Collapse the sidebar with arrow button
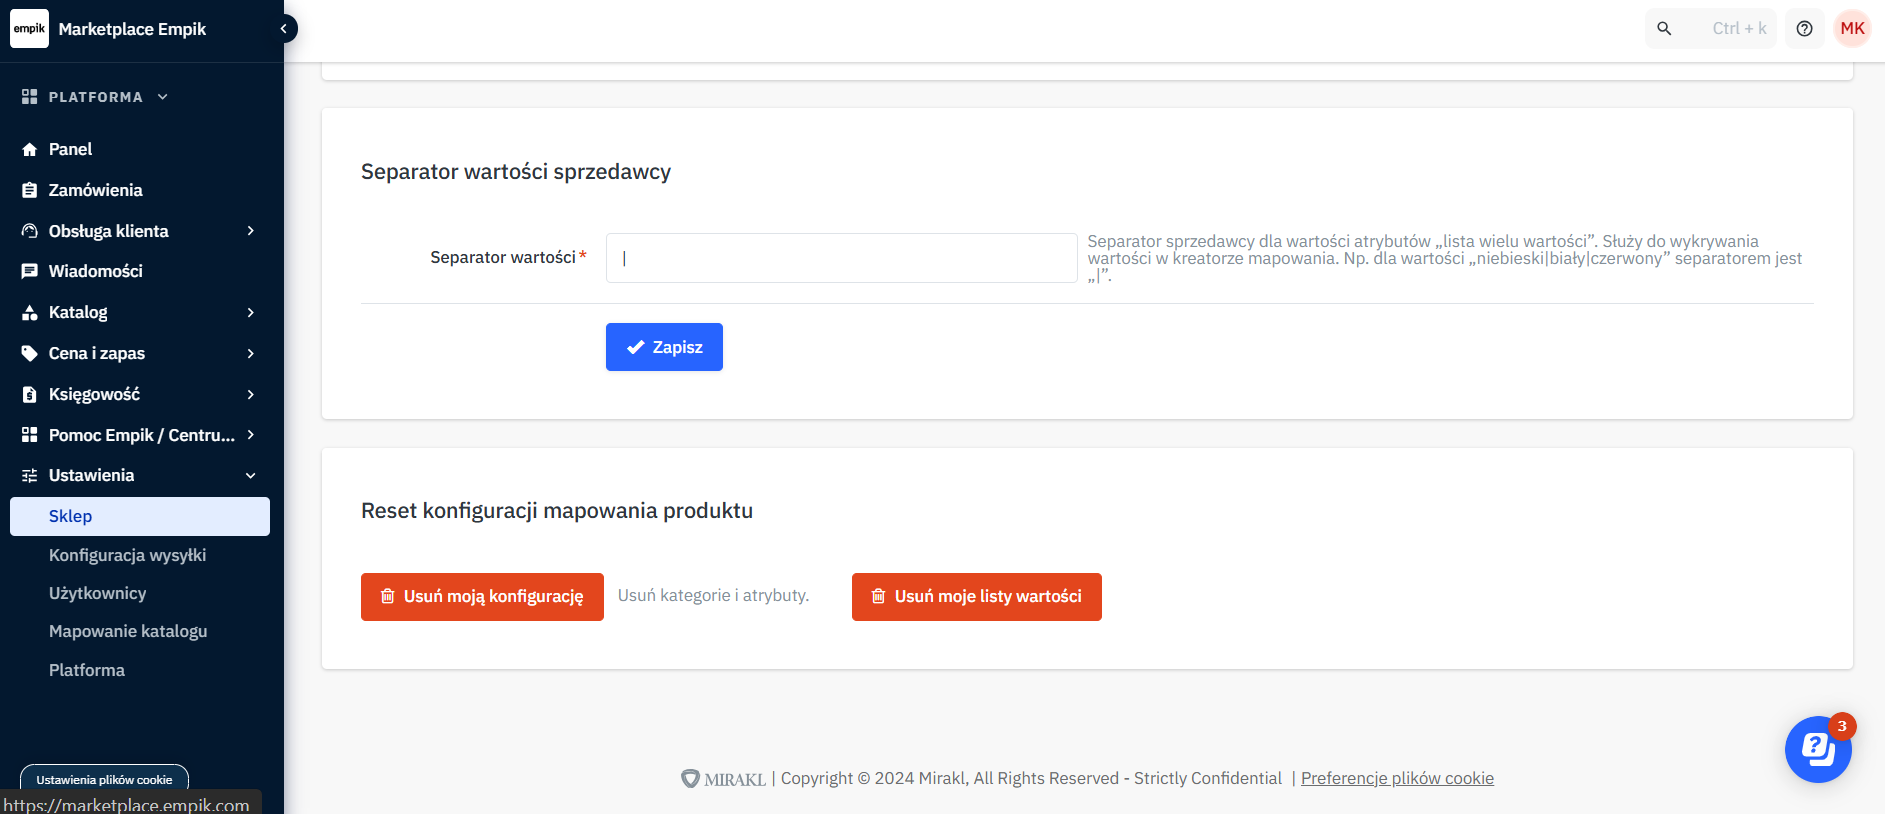The width and height of the screenshot is (1885, 814). tap(284, 29)
